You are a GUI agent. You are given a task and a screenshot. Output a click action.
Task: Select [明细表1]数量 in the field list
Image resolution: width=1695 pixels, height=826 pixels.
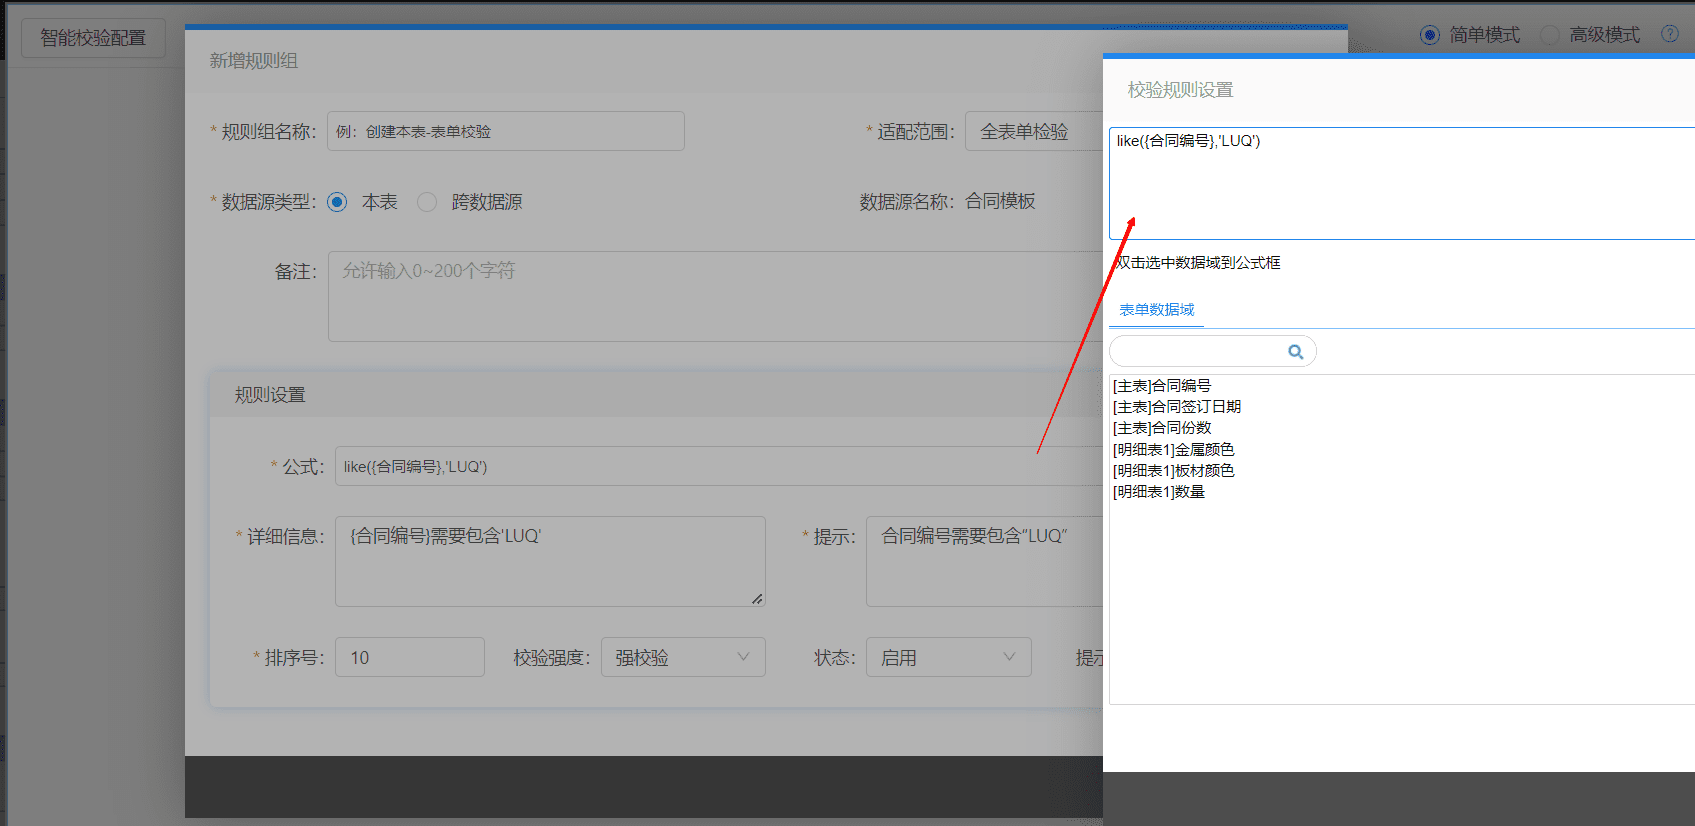pyautogui.click(x=1159, y=492)
